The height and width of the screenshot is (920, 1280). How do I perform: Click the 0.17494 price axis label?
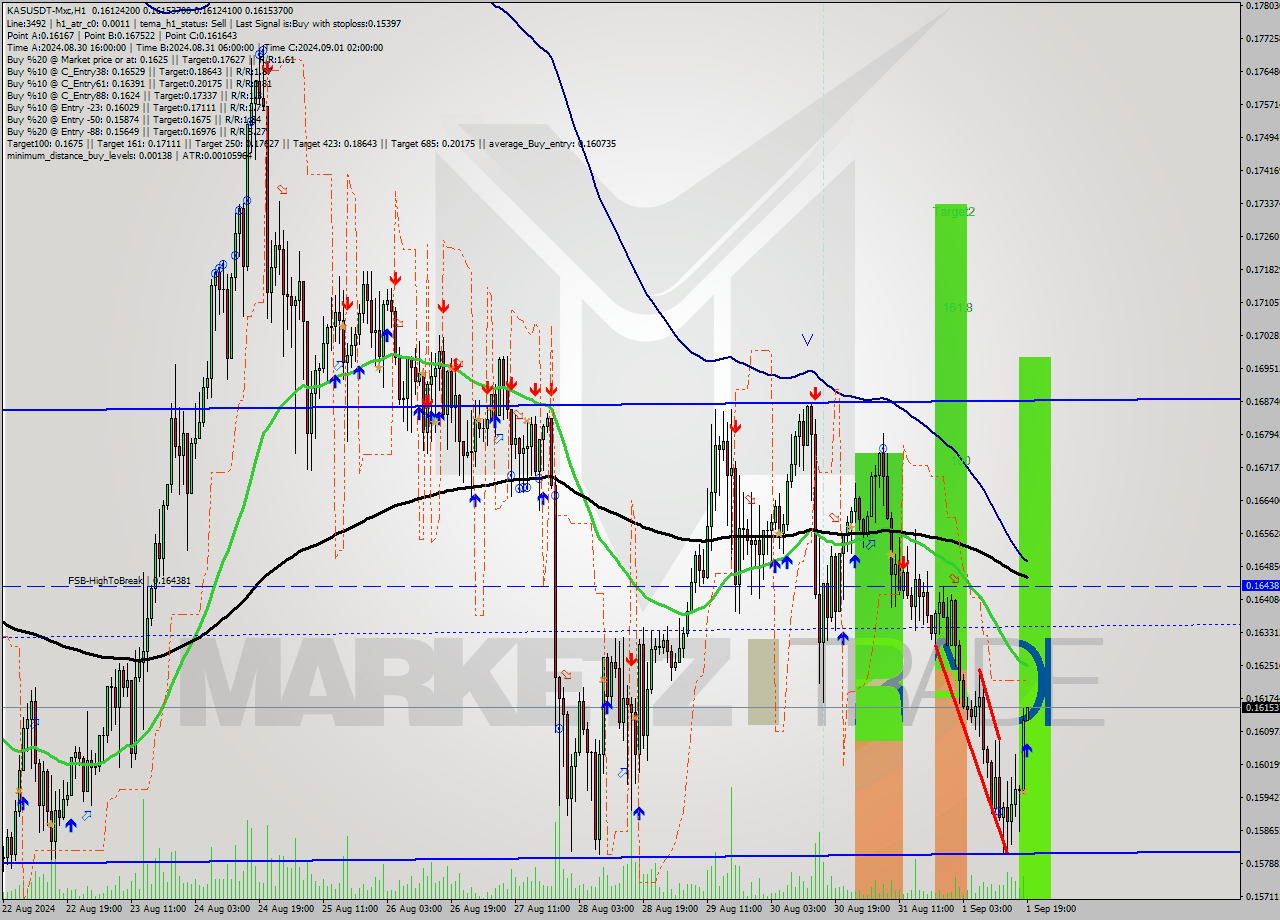[x=1261, y=137]
